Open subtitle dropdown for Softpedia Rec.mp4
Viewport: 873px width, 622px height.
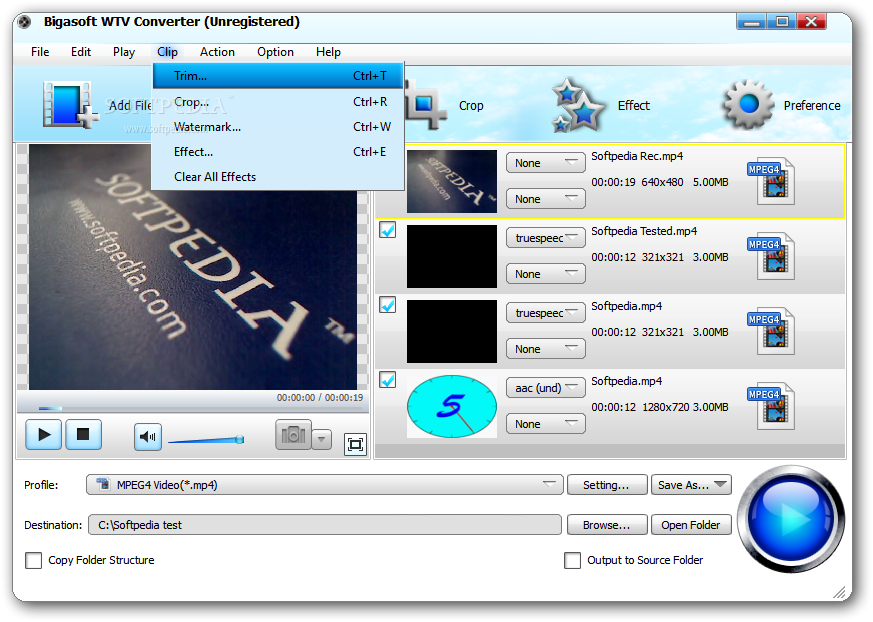click(x=546, y=199)
